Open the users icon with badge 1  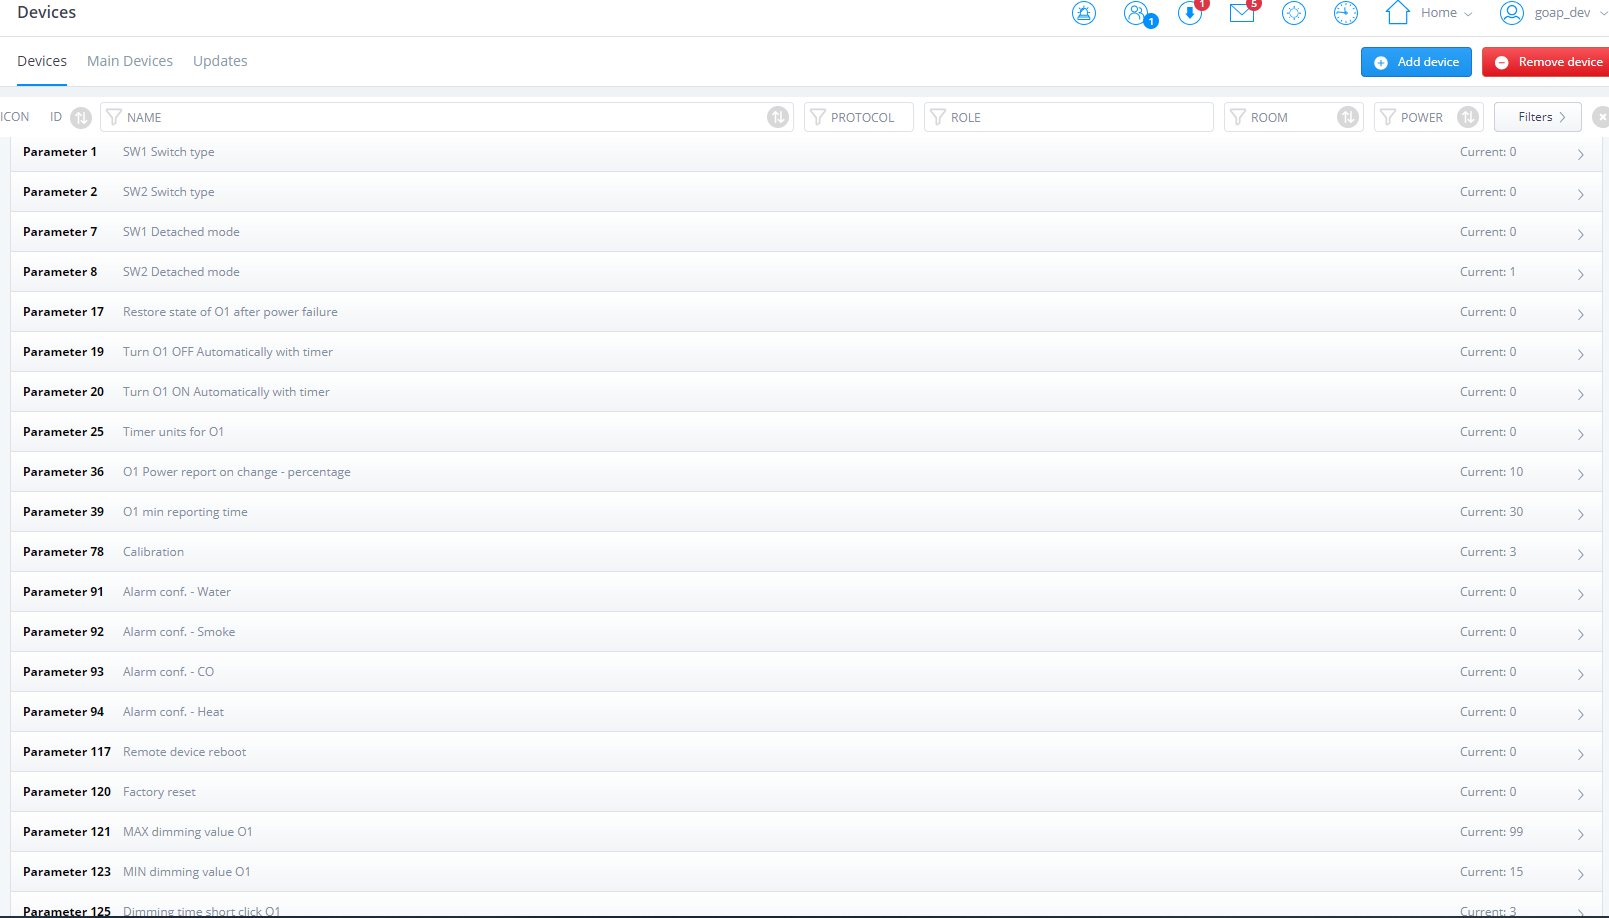[1137, 13]
